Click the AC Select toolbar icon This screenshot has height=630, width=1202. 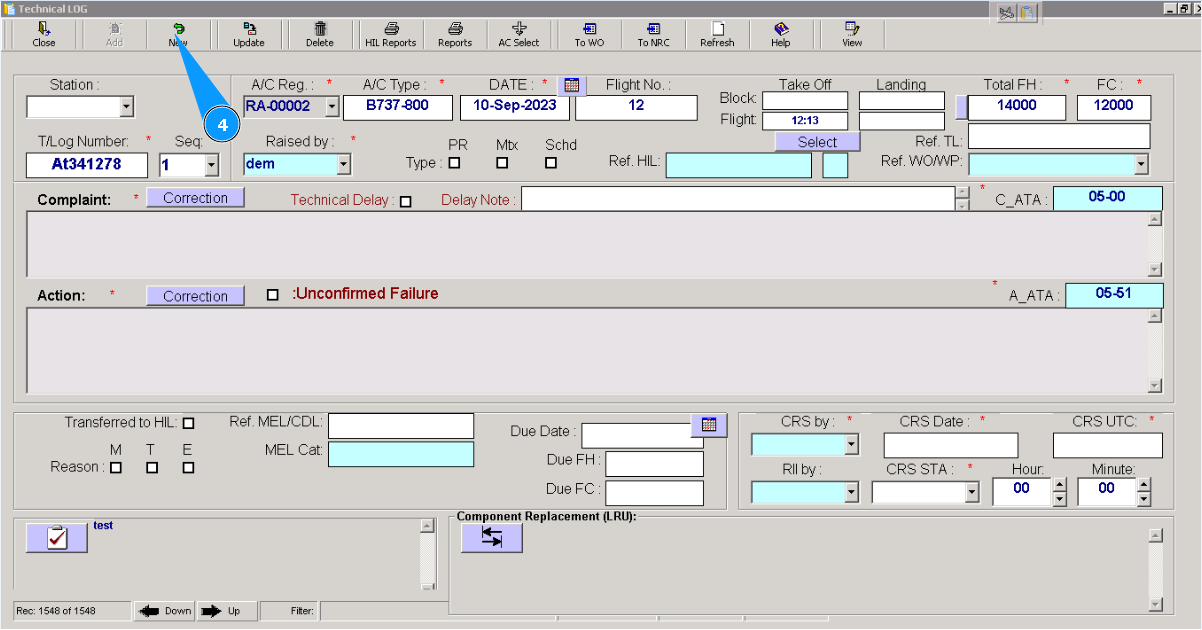tap(519, 35)
